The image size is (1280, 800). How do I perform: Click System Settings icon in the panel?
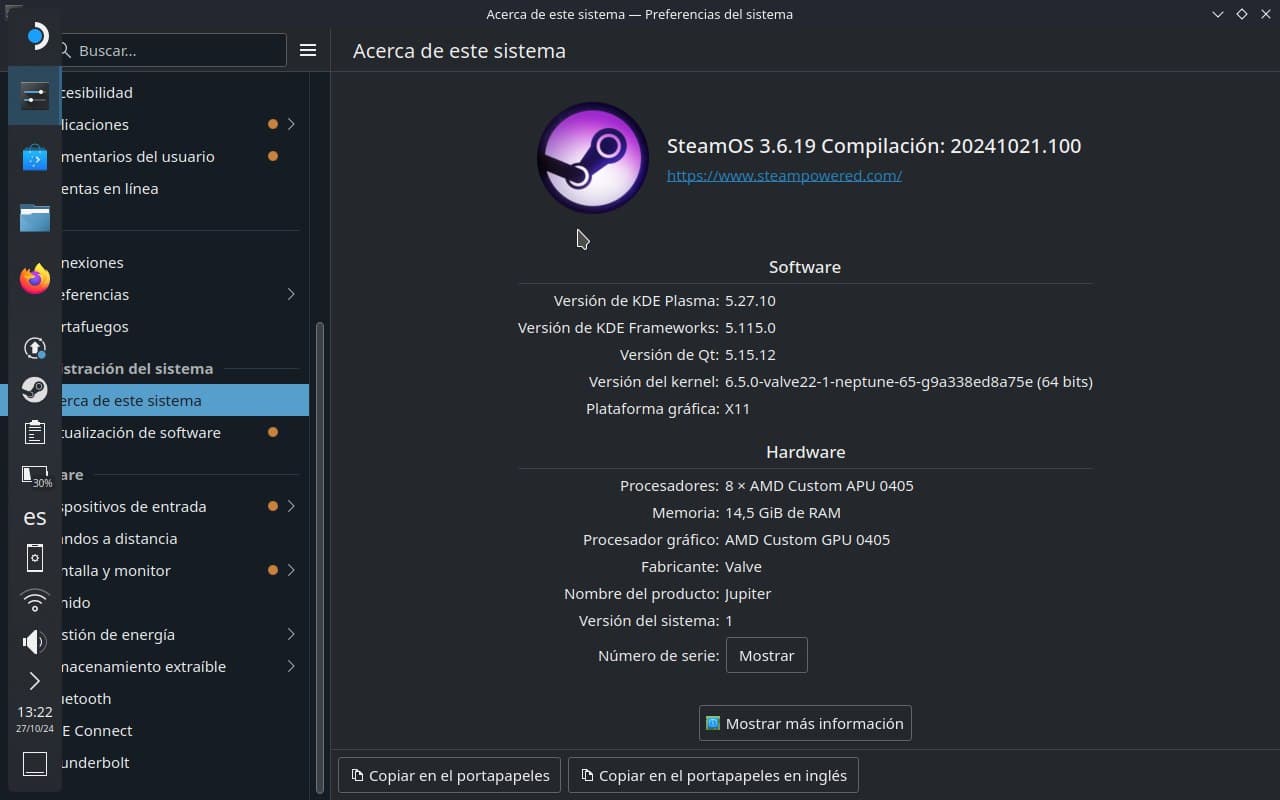[x=35, y=96]
